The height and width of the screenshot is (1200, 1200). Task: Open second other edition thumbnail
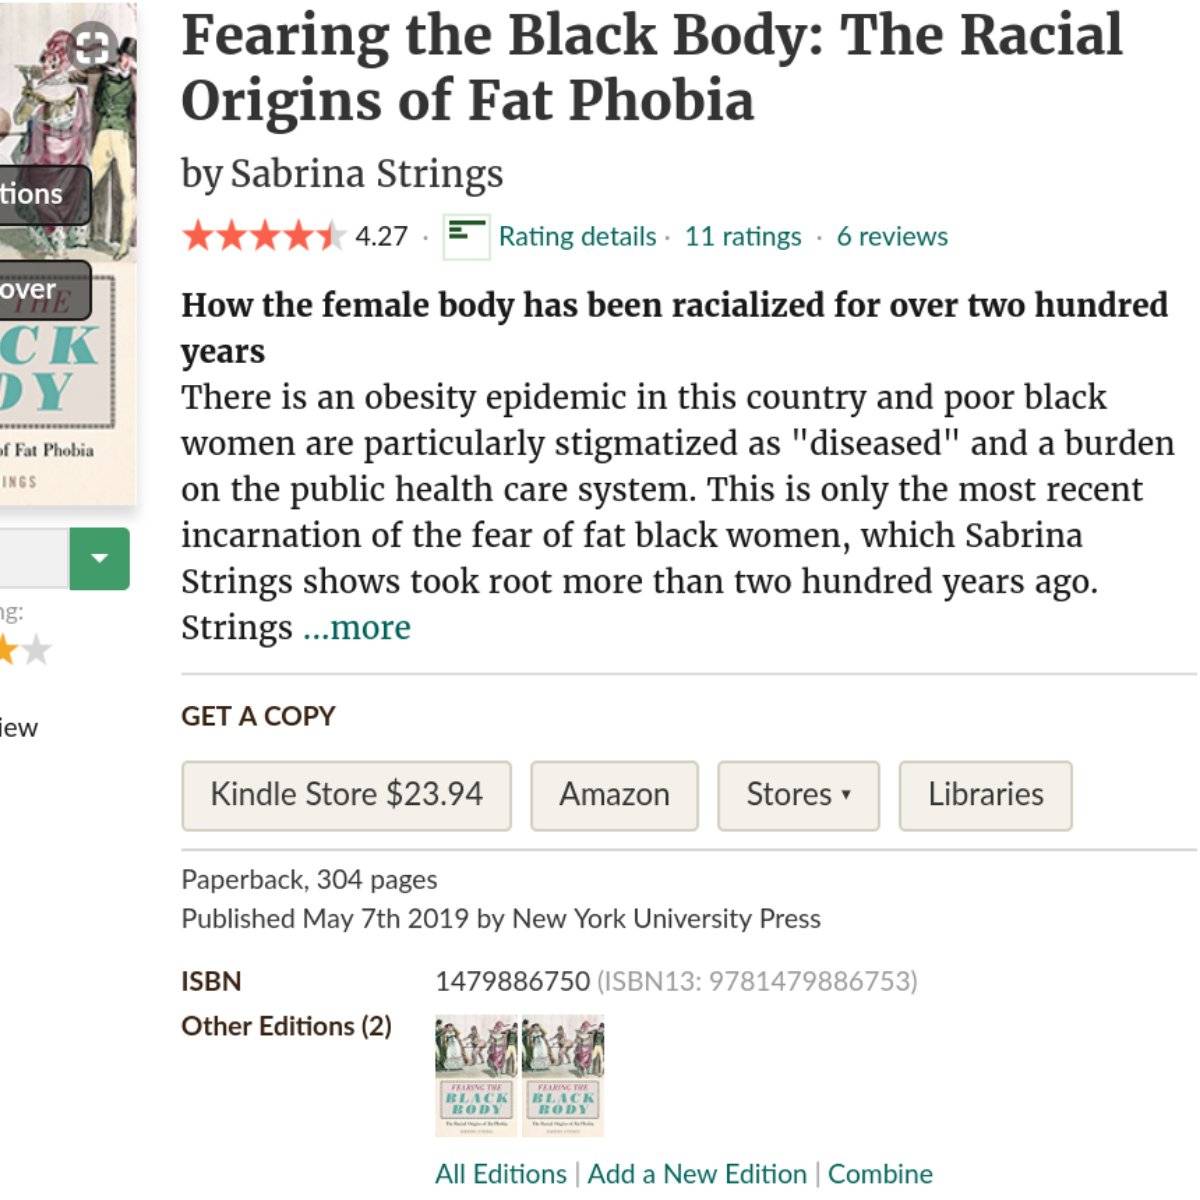coord(563,1075)
